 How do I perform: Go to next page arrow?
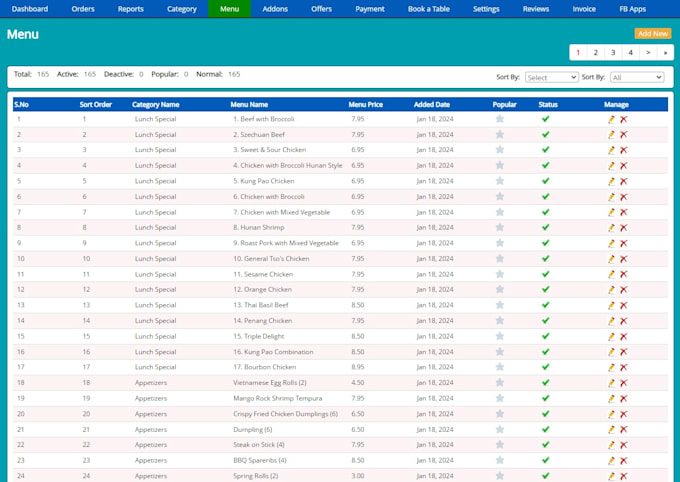tap(648, 52)
